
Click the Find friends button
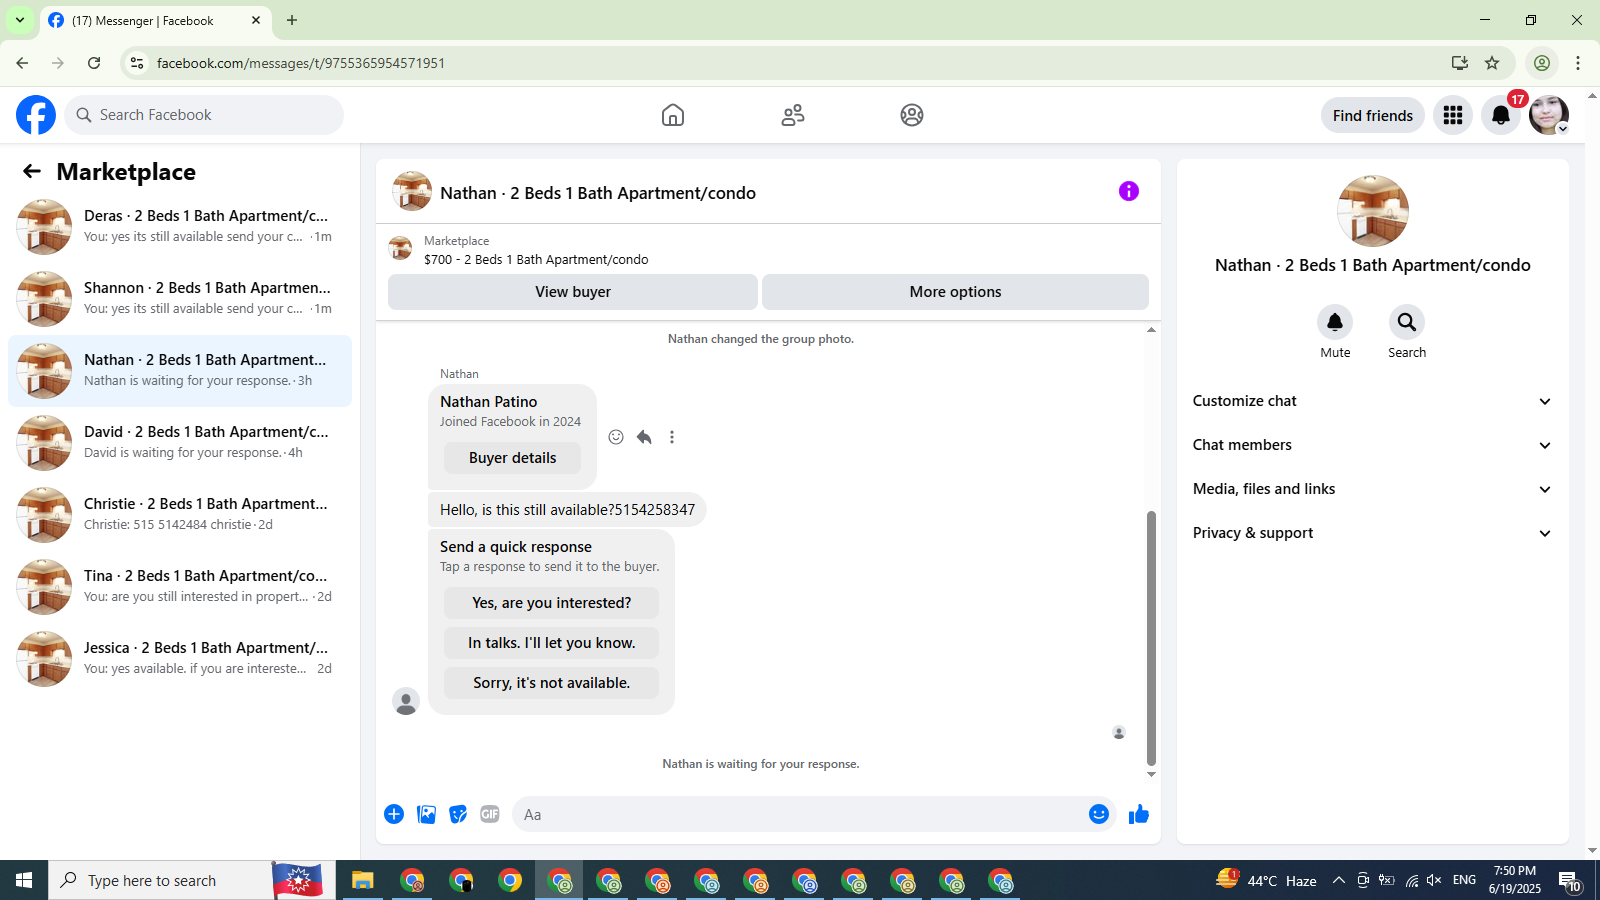pyautogui.click(x=1373, y=115)
